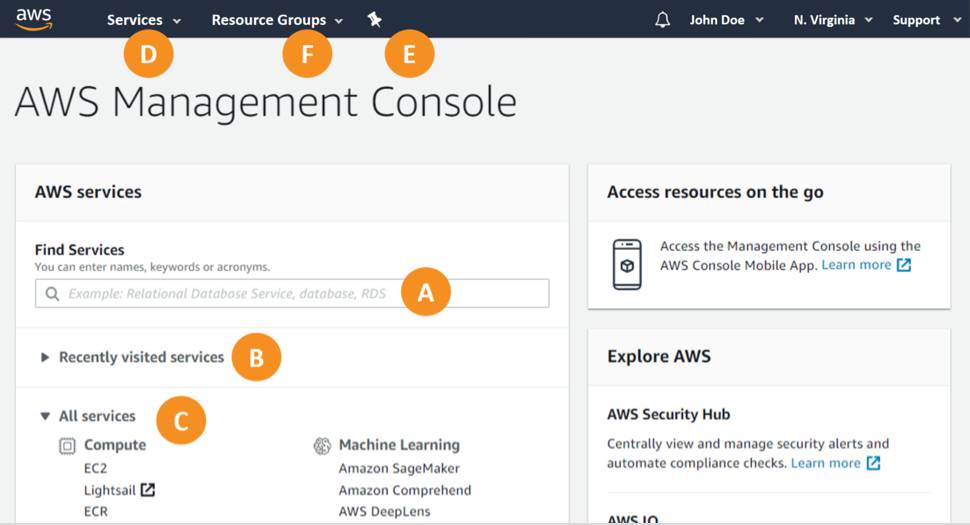Click the Machine Learning brain icon

click(x=322, y=445)
